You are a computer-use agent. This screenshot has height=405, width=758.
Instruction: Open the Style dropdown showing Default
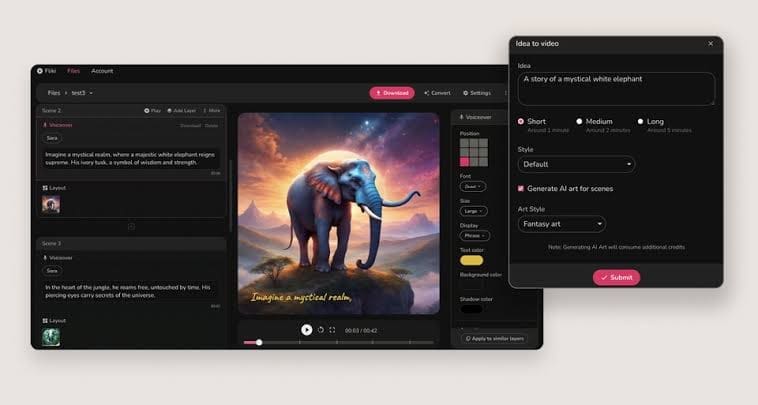tap(576, 164)
